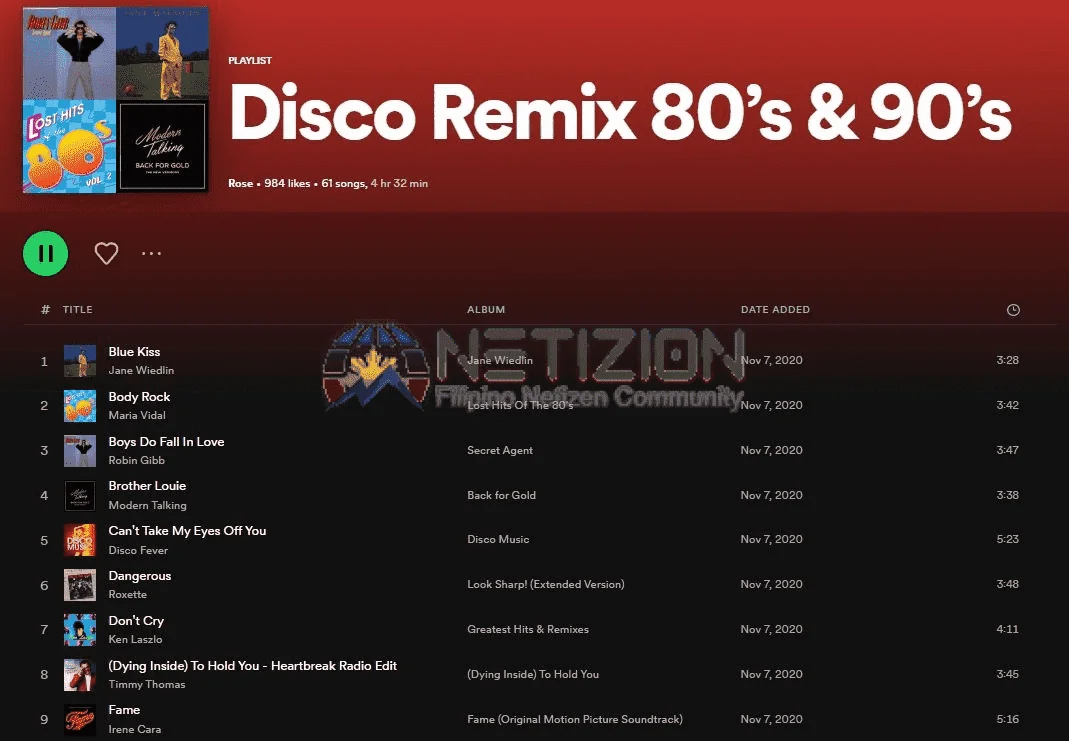Click the Dying Inside track thumbnail
The image size is (1069, 741).
pyautogui.click(x=80, y=675)
